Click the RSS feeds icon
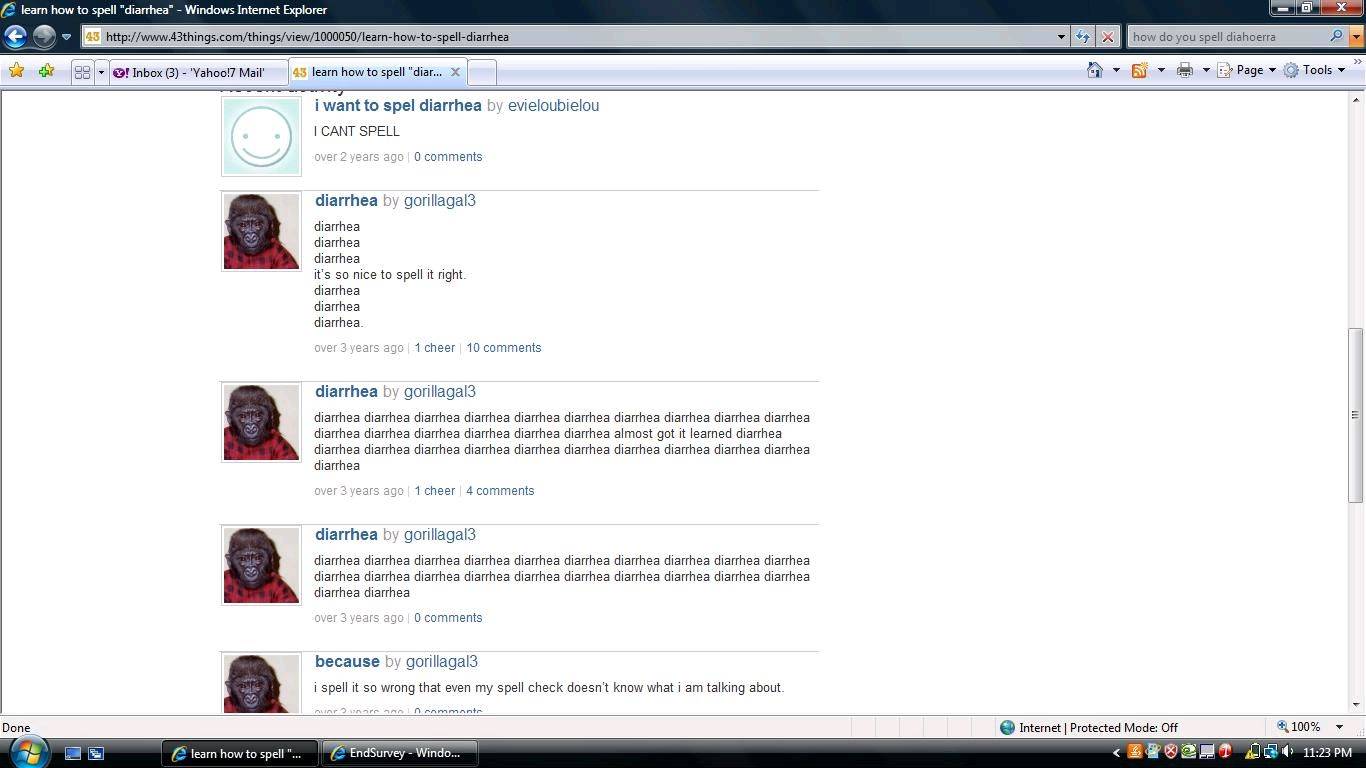This screenshot has height=768, width=1366. click(1139, 70)
